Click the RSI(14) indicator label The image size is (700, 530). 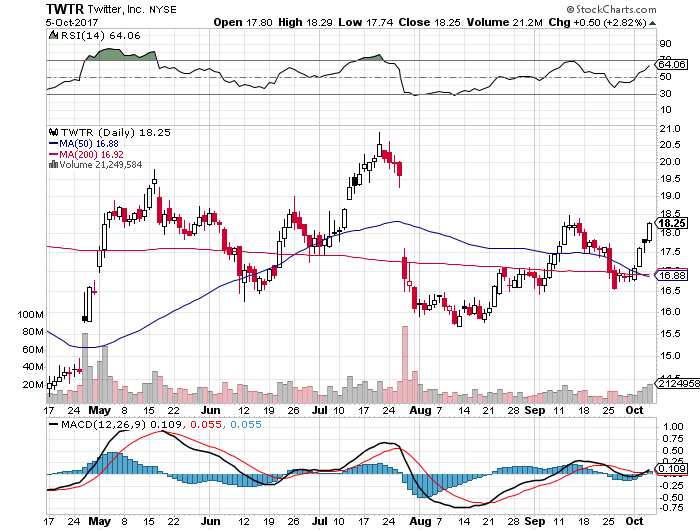pyautogui.click(x=78, y=37)
